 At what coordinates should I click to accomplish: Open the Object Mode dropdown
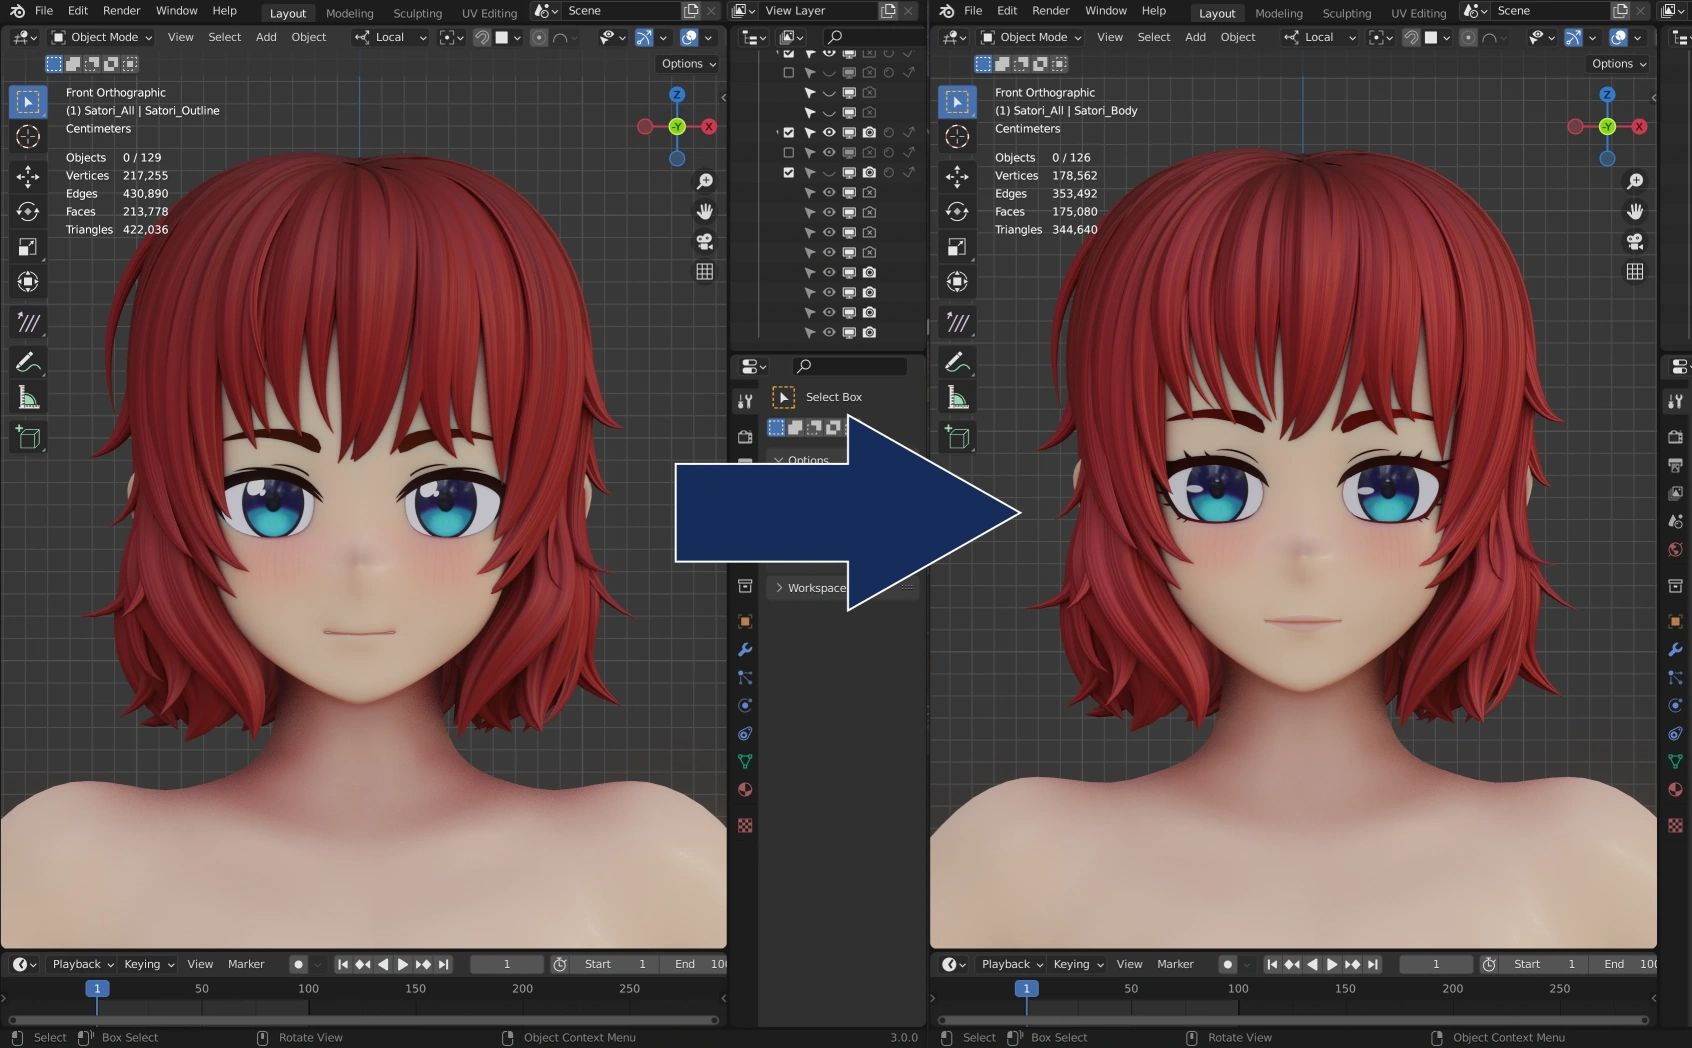click(x=100, y=37)
